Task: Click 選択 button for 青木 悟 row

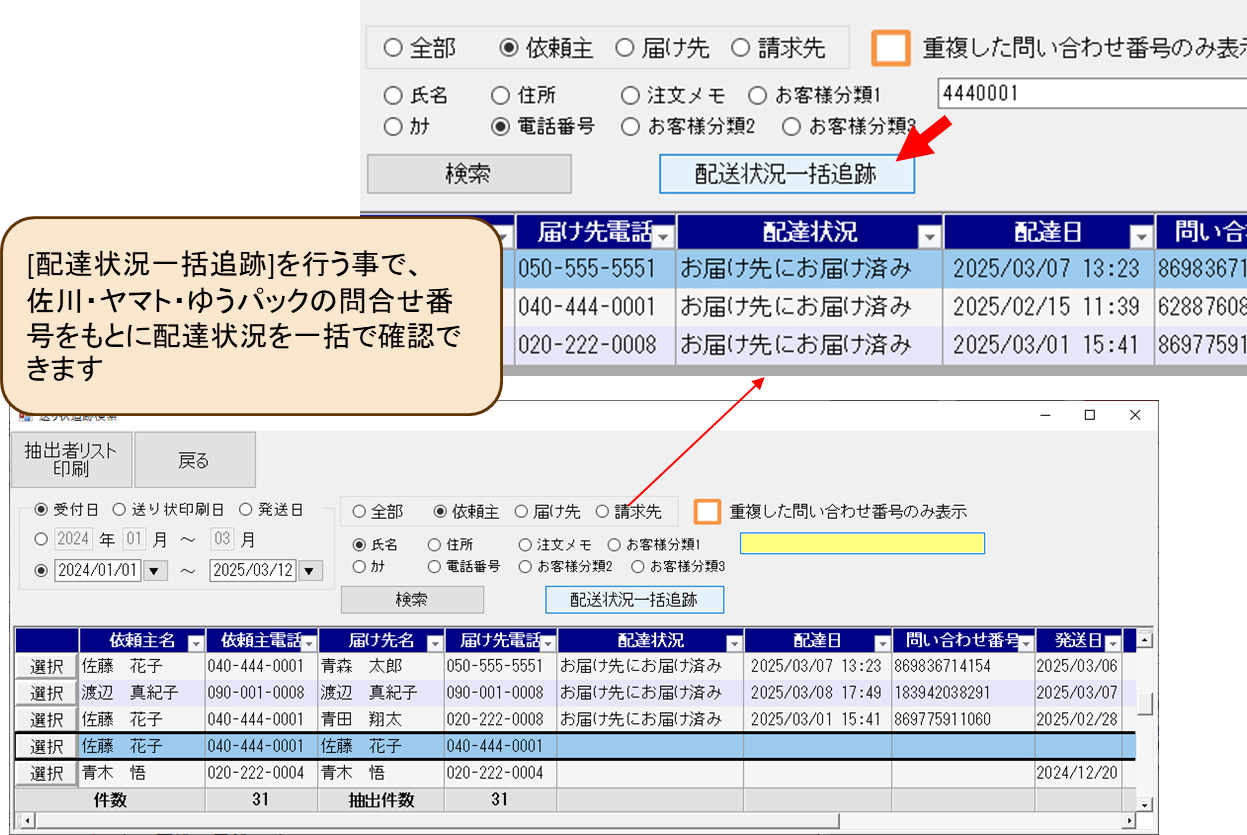Action: (46, 774)
